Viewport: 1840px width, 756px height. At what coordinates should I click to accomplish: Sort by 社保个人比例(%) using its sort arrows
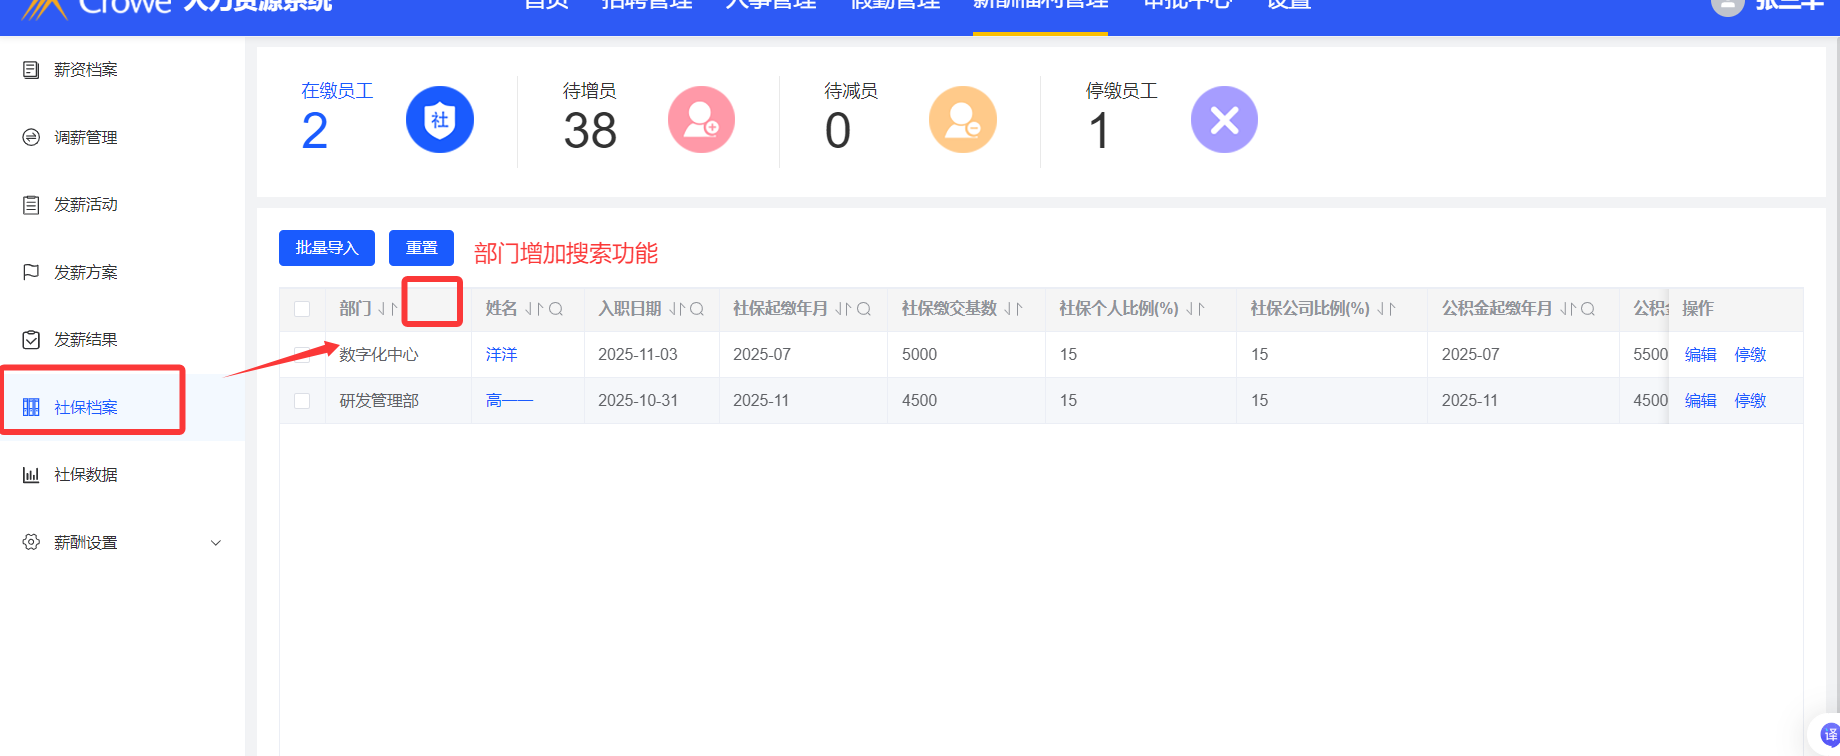pos(1195,309)
